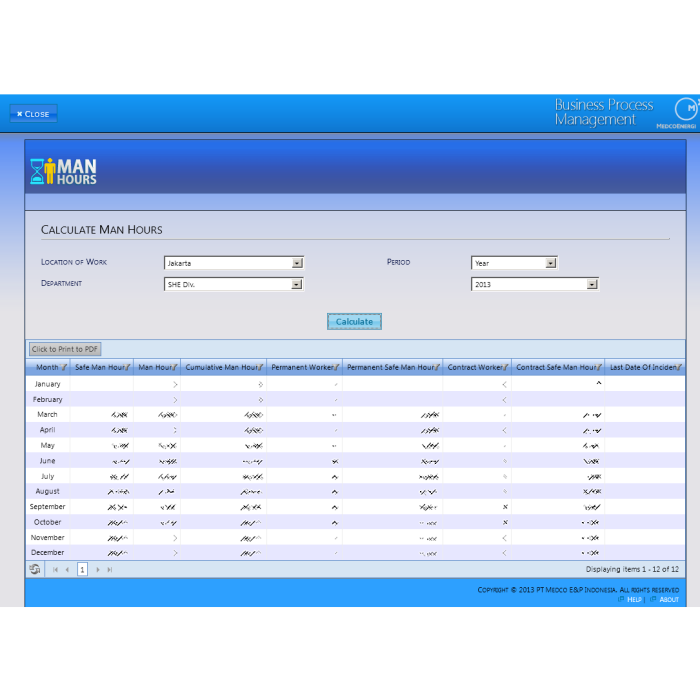Go to next page of grid
Image resolution: width=700 pixels, height=700 pixels.
coord(97,569)
